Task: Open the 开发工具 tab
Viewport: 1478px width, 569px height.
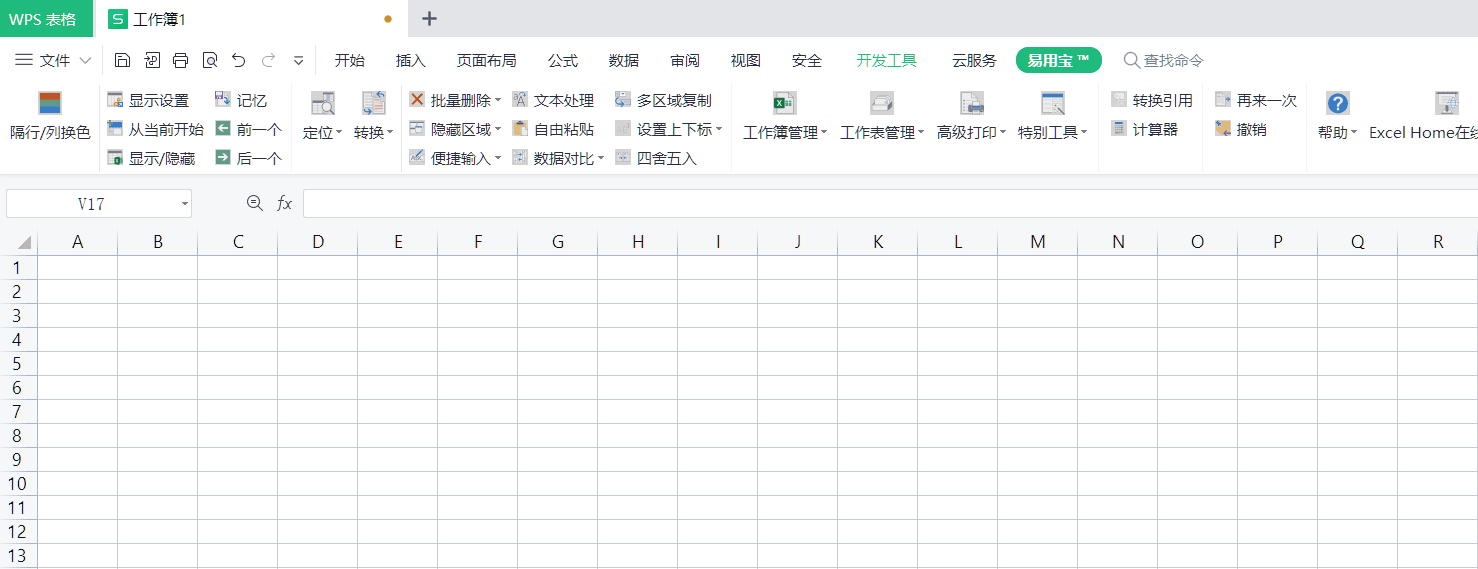Action: tap(886, 61)
